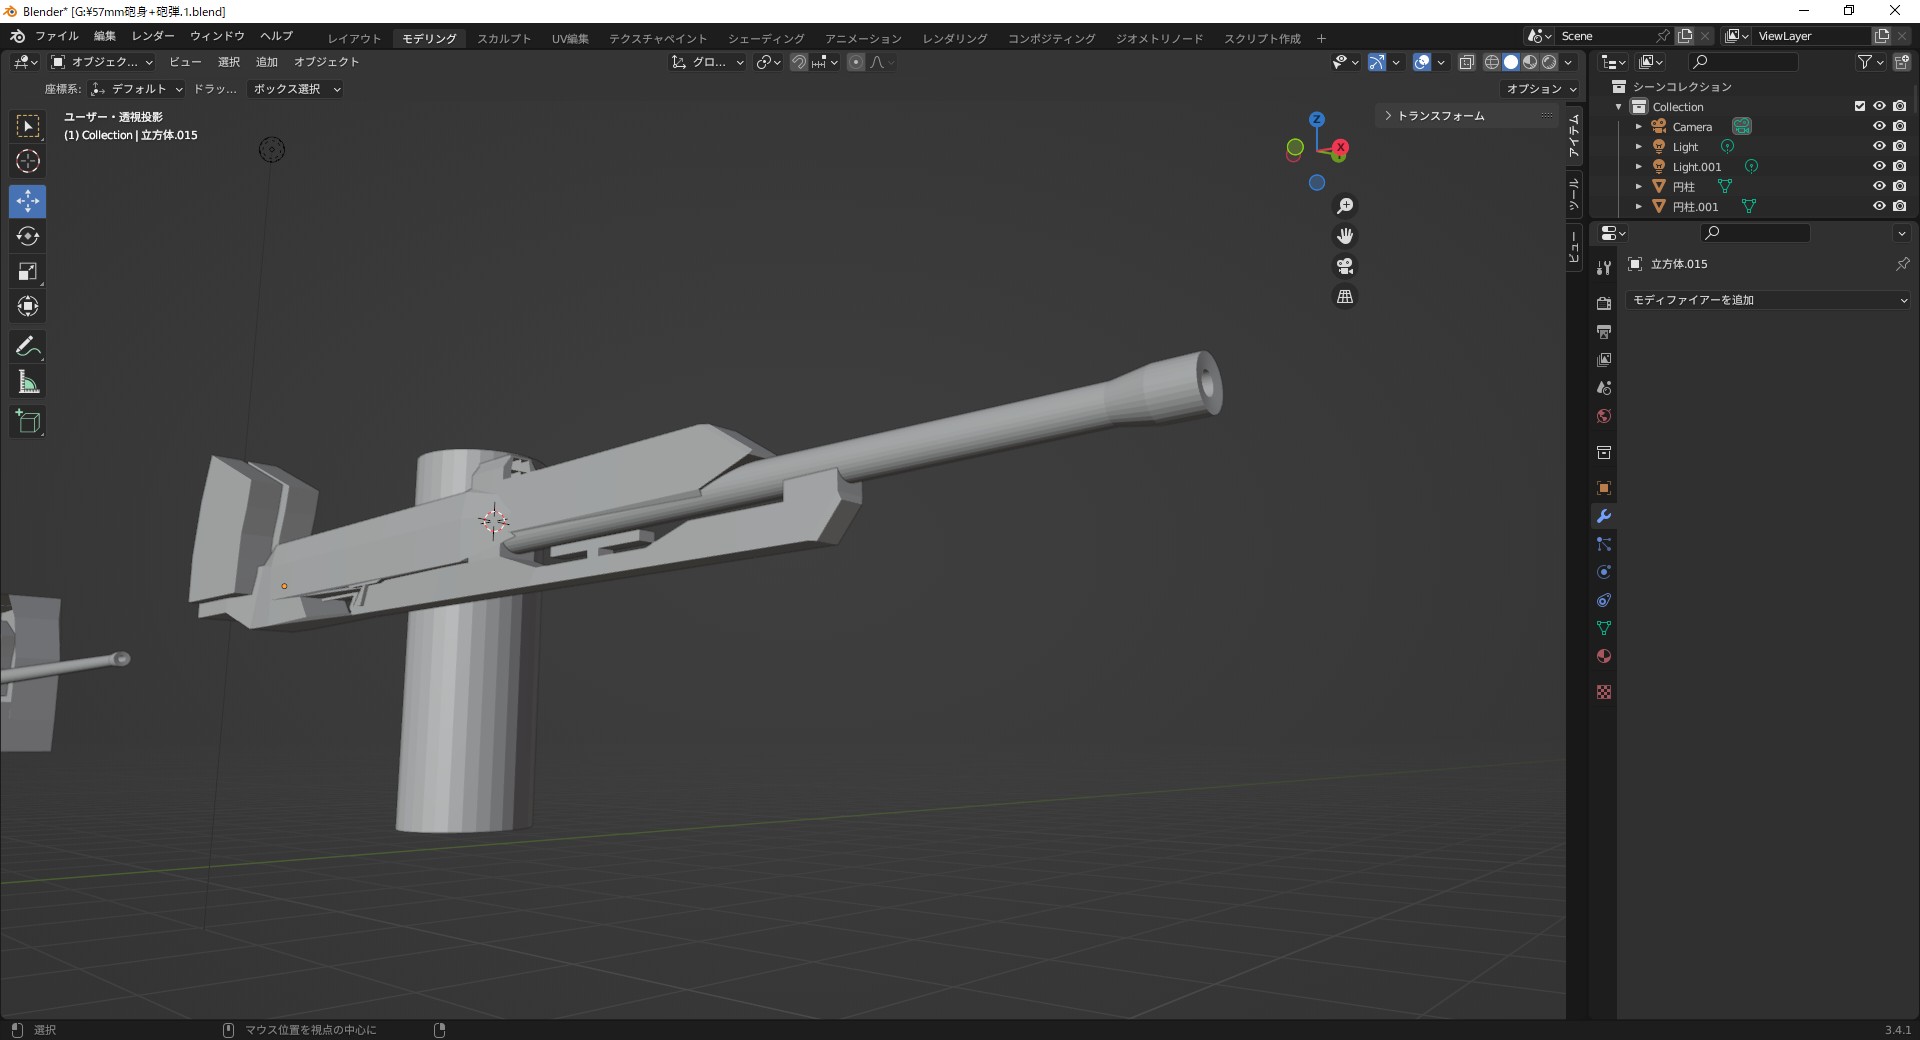Toggle visibility of Light.001 in outliner
Screen dimensions: 1920x1040
point(1879,166)
